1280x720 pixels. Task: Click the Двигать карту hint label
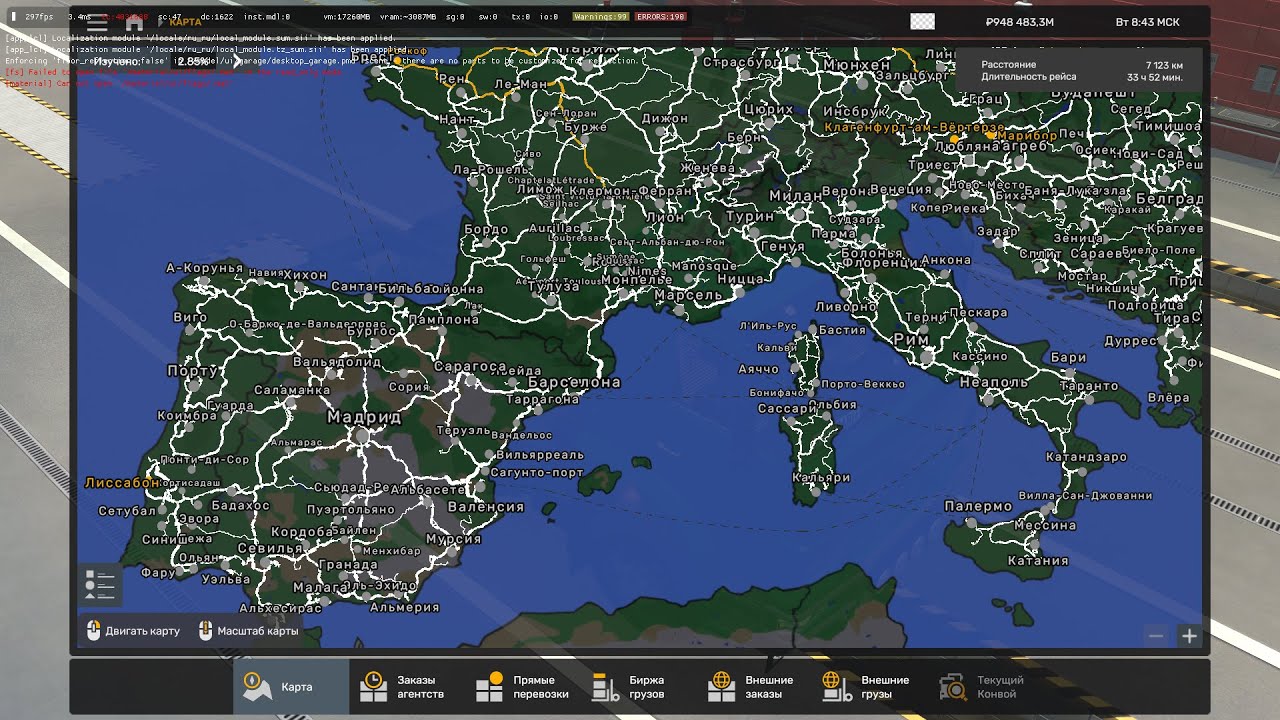[x=143, y=631]
